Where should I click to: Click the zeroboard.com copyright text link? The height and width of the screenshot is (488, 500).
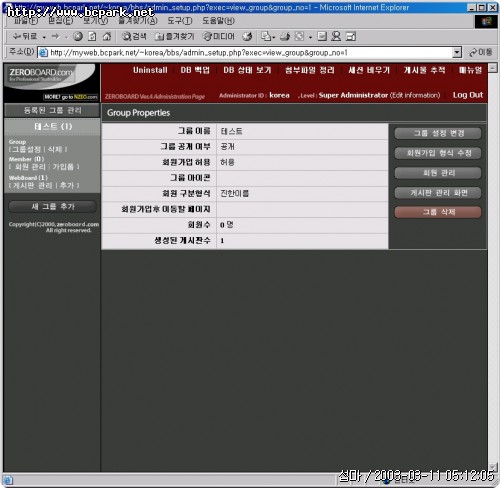pyautogui.click(x=78, y=224)
